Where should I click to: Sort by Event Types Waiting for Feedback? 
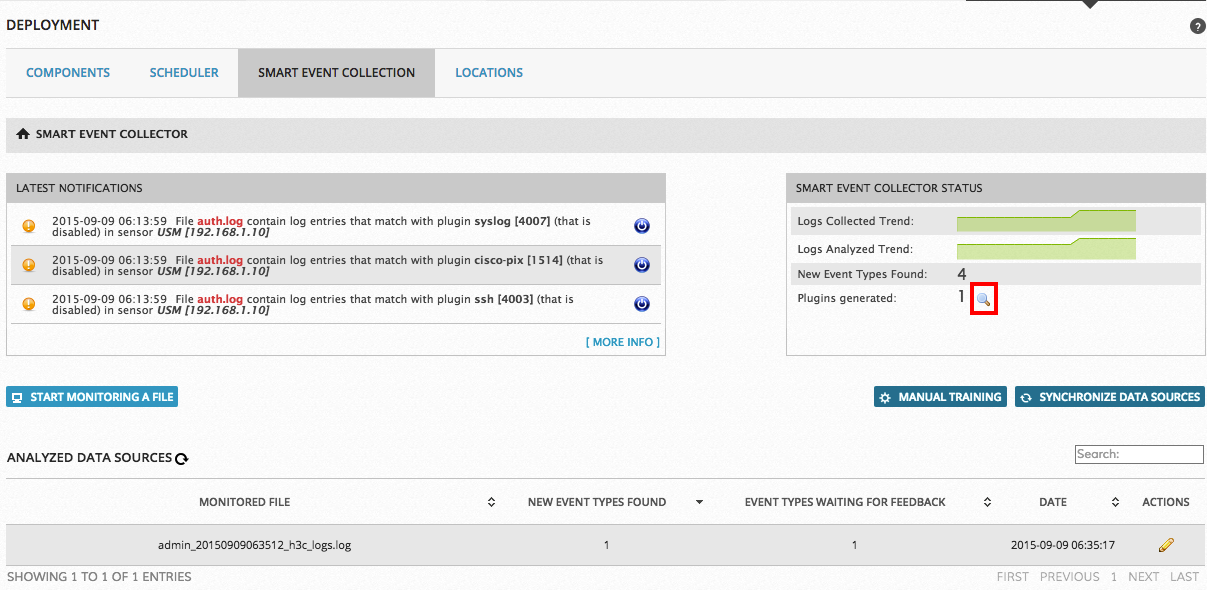coord(987,502)
